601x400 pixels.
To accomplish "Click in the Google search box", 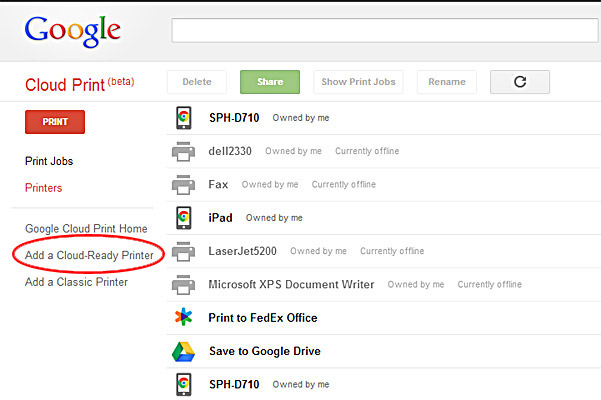I will tap(385, 30).
